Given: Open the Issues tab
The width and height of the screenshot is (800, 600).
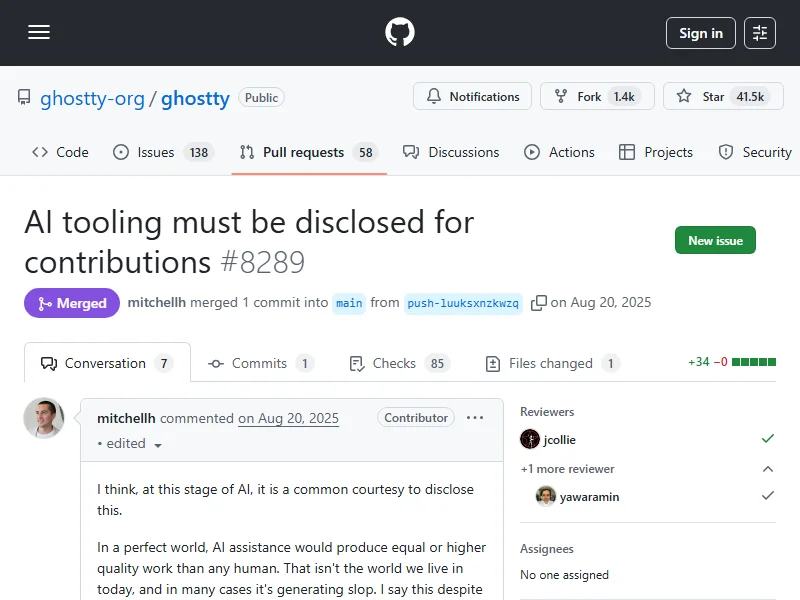Looking at the screenshot, I should click(156, 152).
